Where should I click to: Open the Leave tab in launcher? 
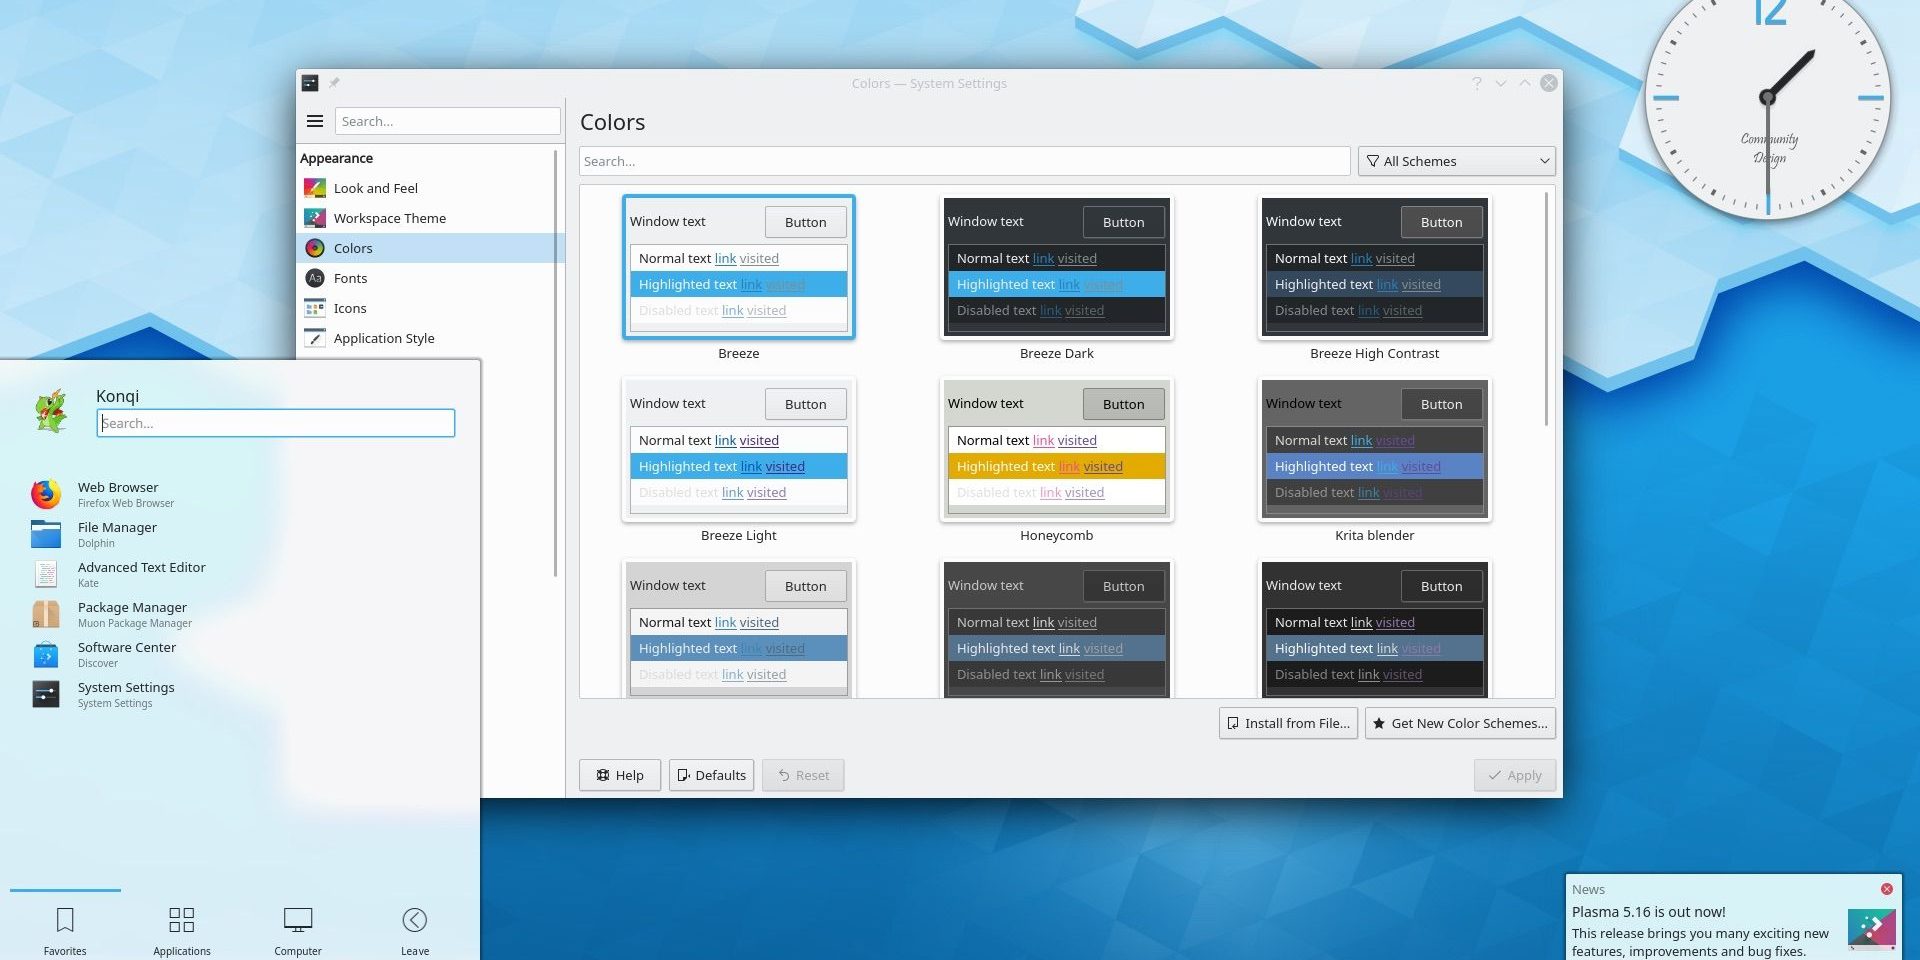[415, 929]
